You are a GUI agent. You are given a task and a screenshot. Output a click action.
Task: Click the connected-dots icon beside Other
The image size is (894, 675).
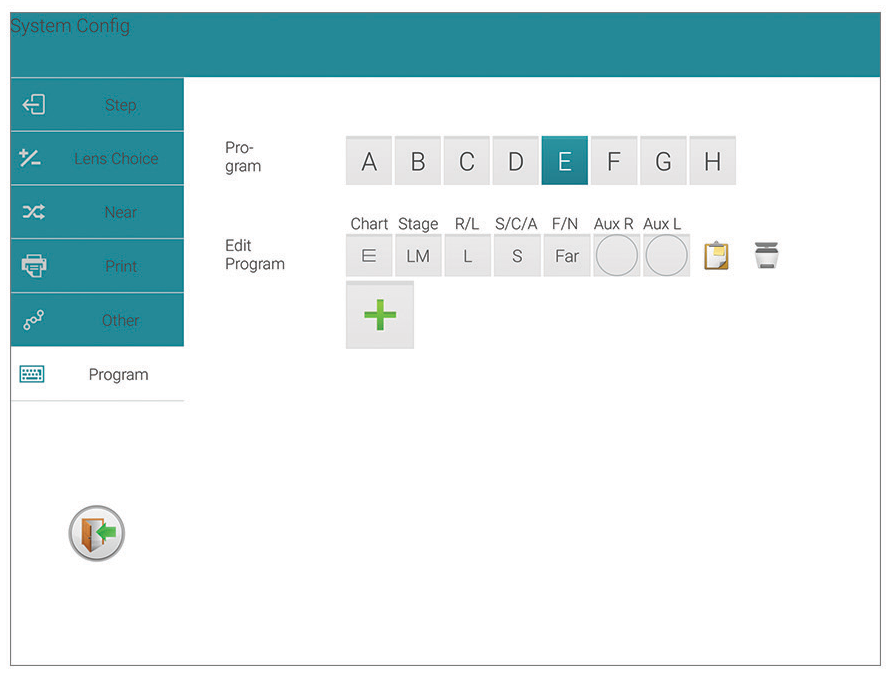[x=33, y=320]
